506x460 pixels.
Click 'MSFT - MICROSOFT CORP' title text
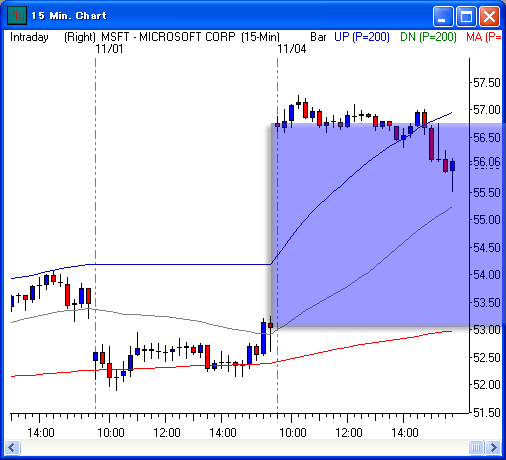[x=168, y=37]
